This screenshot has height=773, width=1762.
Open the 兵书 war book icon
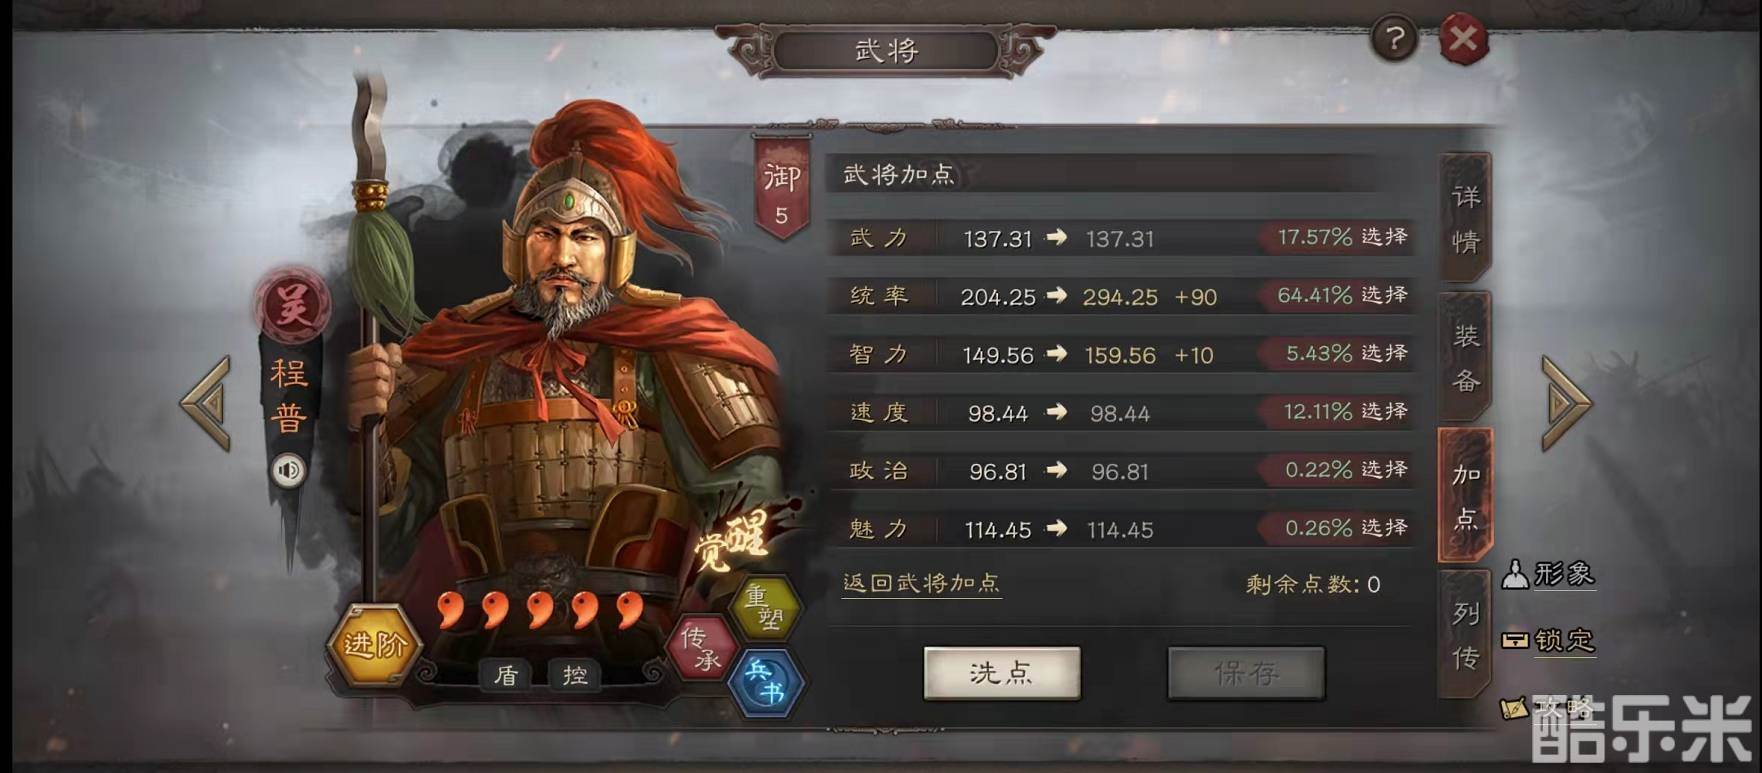pos(767,683)
